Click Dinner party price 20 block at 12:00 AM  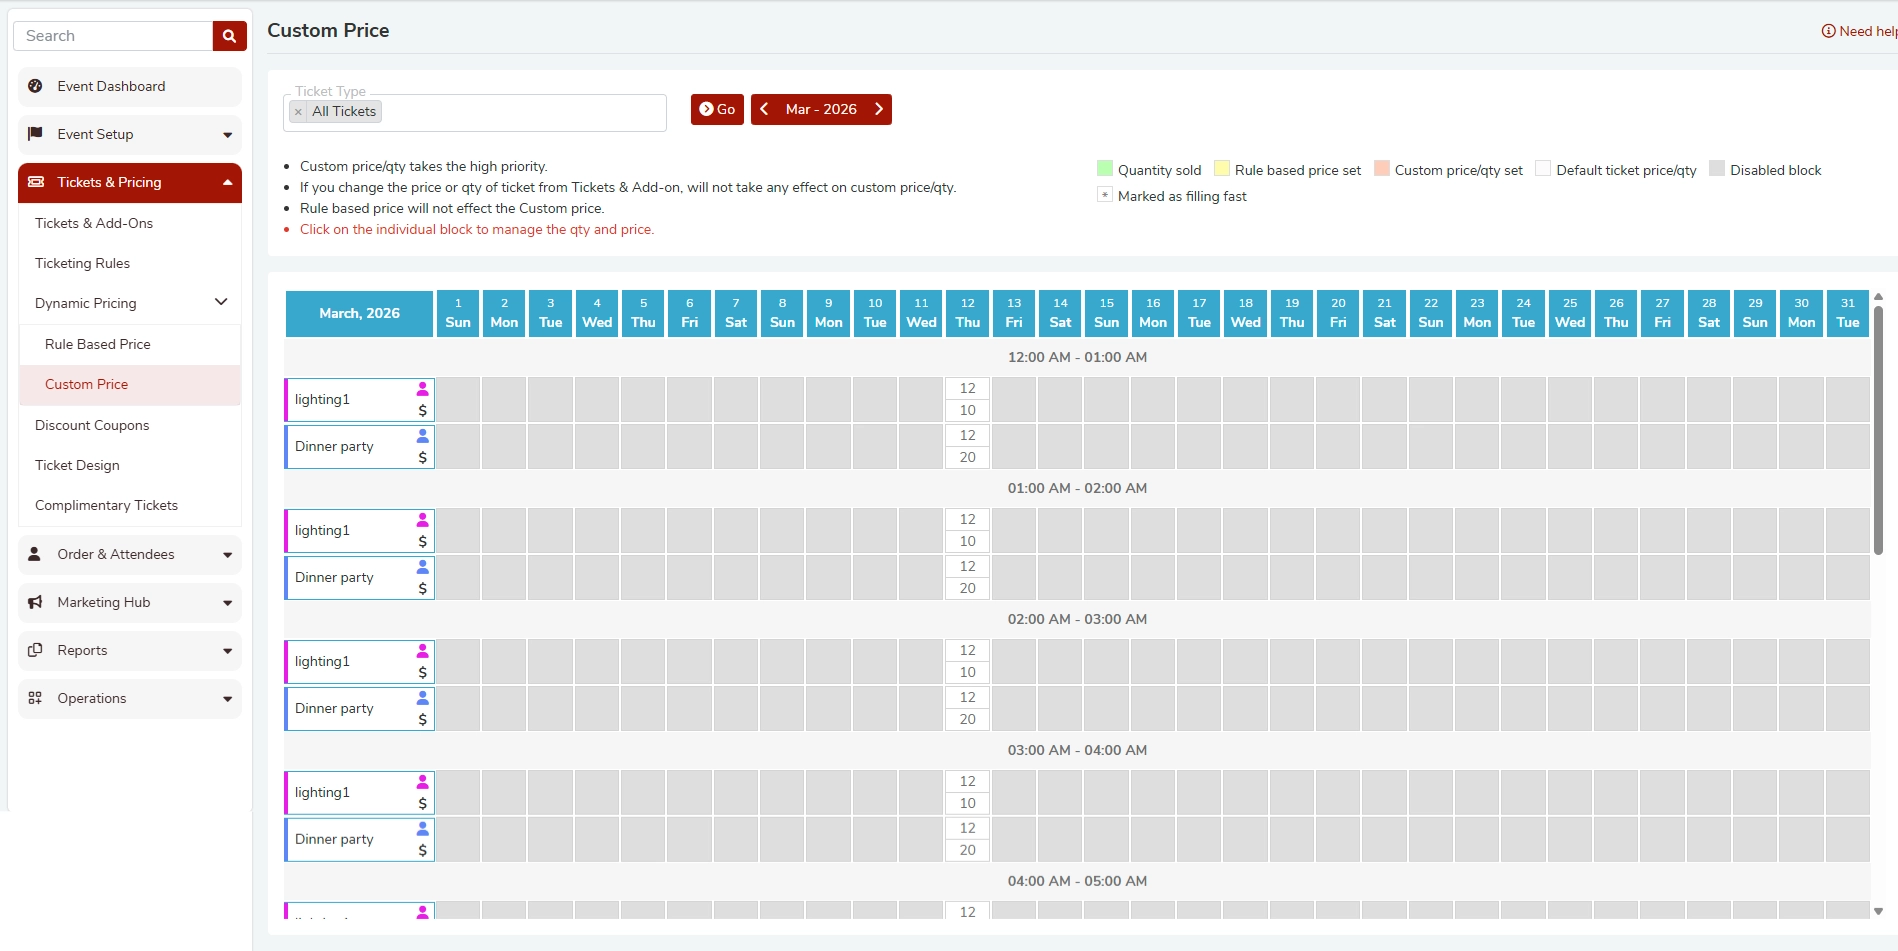(x=968, y=457)
